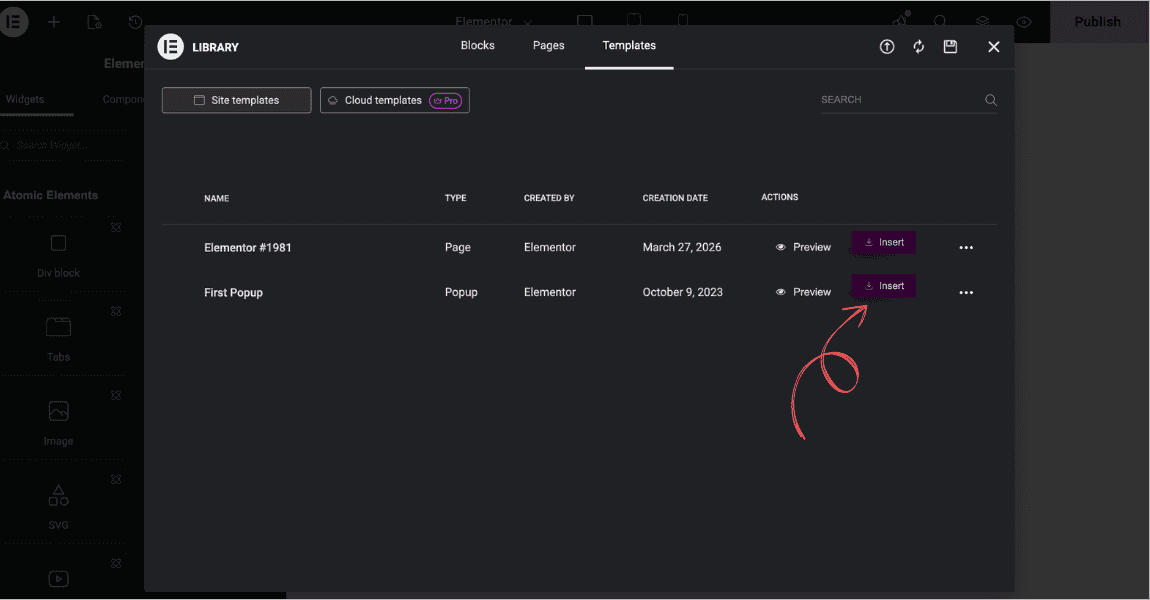Select the SVG widget
The width and height of the screenshot is (1150, 600).
coord(58,507)
